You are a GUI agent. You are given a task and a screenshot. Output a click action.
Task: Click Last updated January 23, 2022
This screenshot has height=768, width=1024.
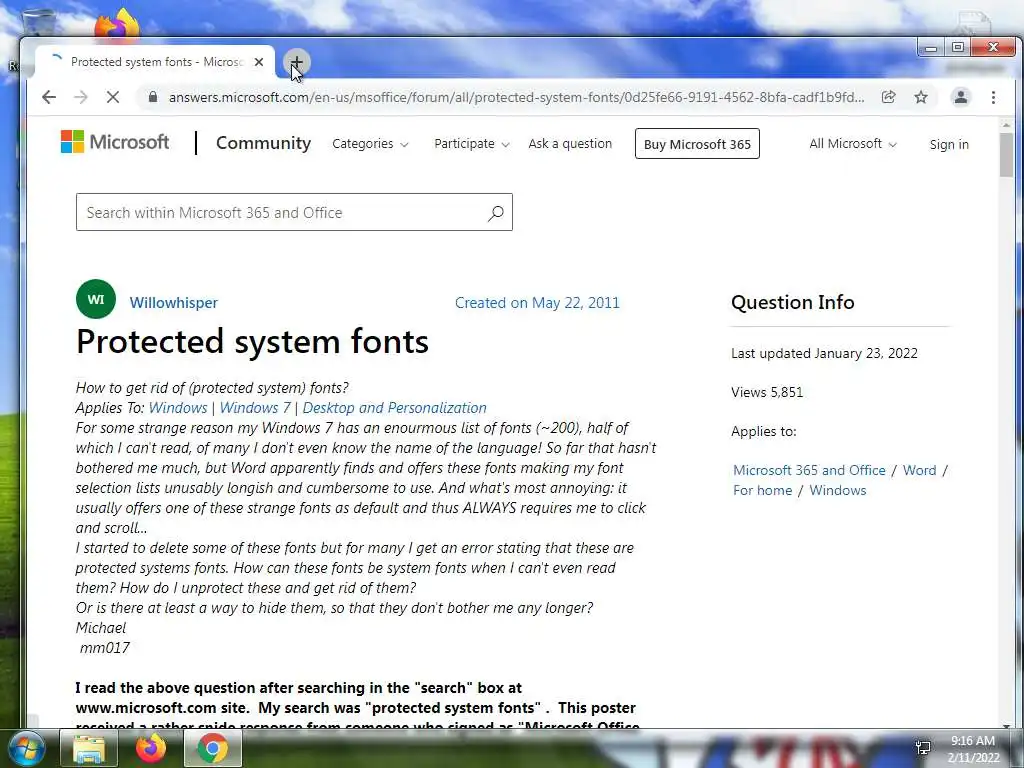coord(824,353)
